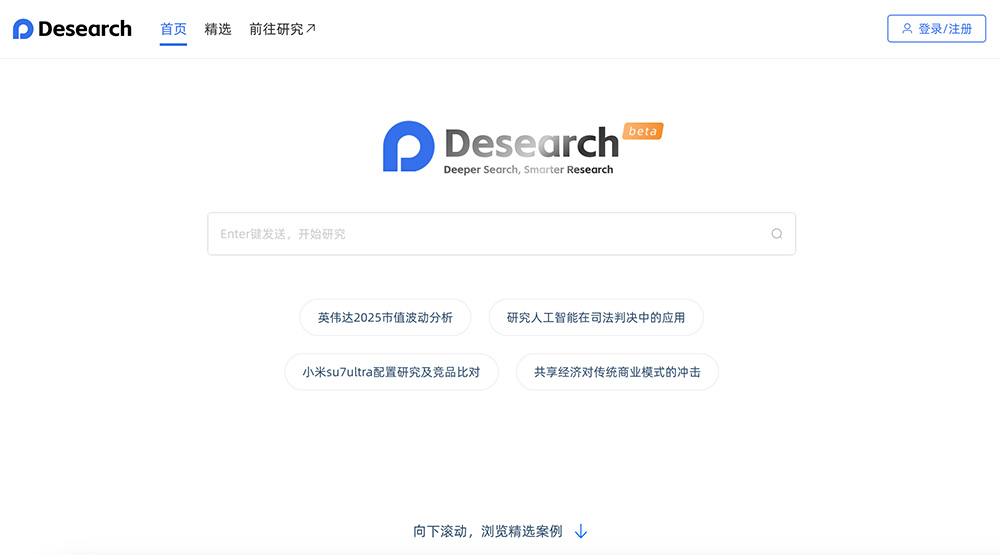Click the user icon in login button
The height and width of the screenshot is (555, 1000).
[907, 29]
